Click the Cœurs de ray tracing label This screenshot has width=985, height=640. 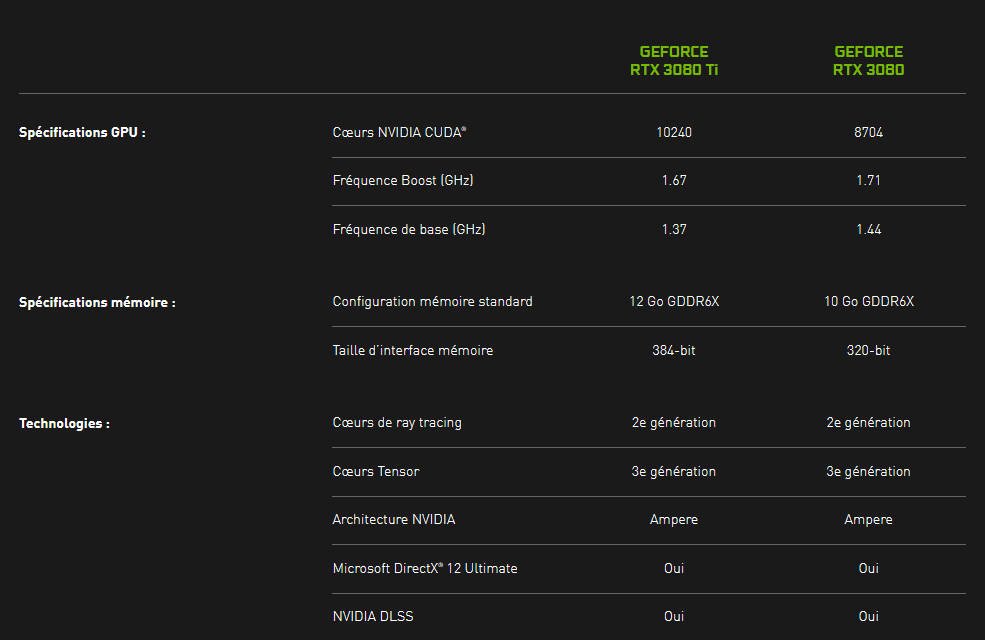click(397, 423)
